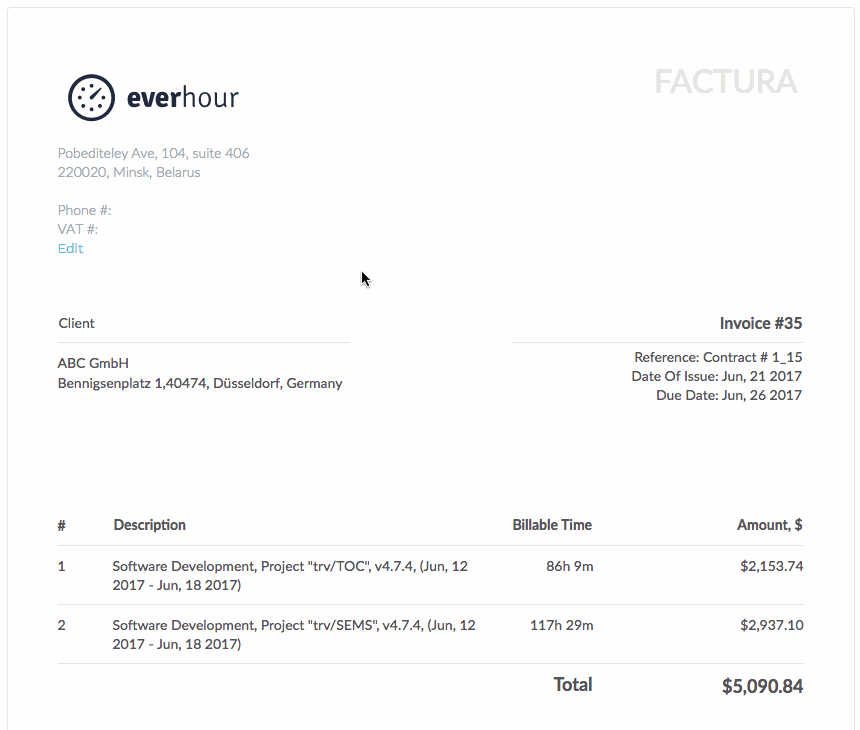Viewport: 860px width, 730px height.
Task: Click the FACTURA invoice title
Action: 726,82
